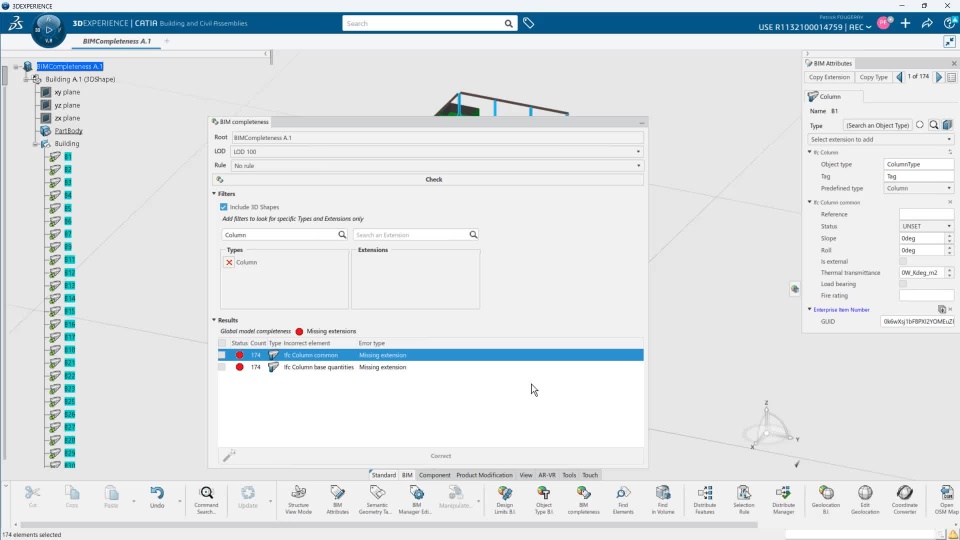Click the tag icon beside search

[x=528, y=23]
